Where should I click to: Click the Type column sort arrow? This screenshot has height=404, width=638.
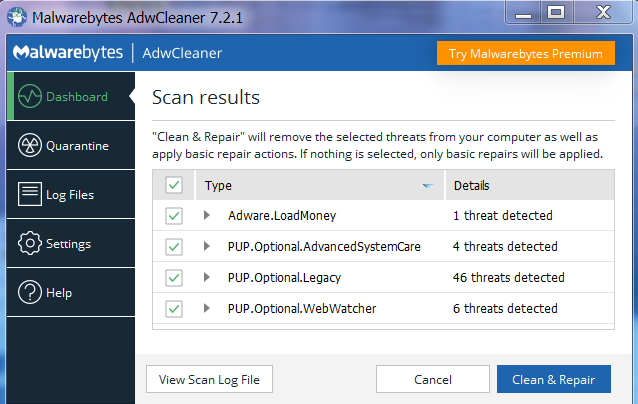427,186
